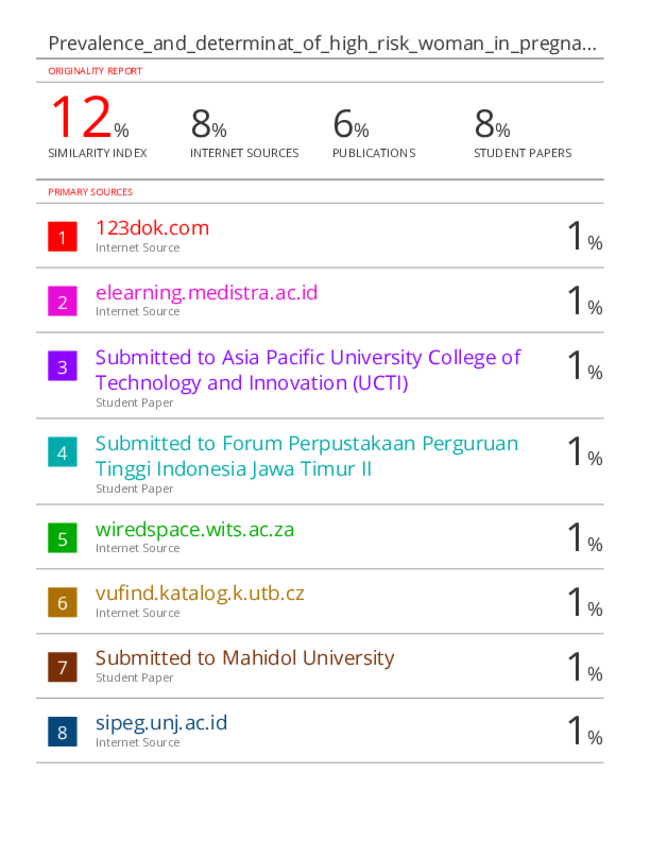Click the gold number 6 source badge
The width and height of the screenshot is (650, 841).
coord(62,602)
